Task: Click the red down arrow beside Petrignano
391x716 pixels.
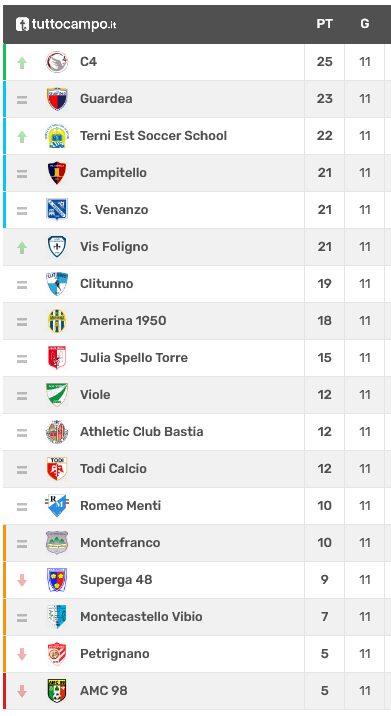Action: click(22, 654)
